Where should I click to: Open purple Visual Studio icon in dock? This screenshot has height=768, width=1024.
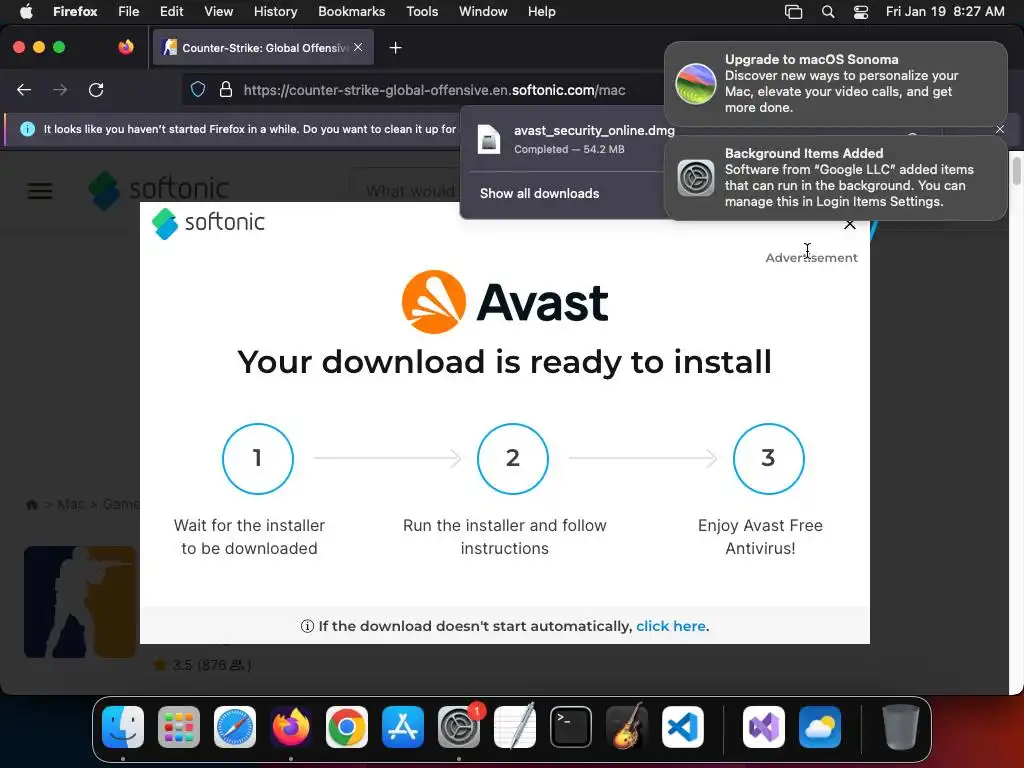764,727
